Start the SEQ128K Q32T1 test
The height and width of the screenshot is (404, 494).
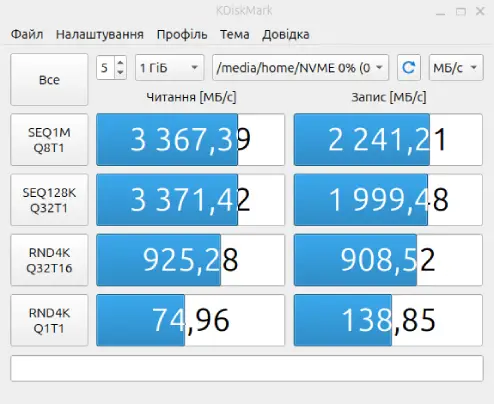(49, 200)
